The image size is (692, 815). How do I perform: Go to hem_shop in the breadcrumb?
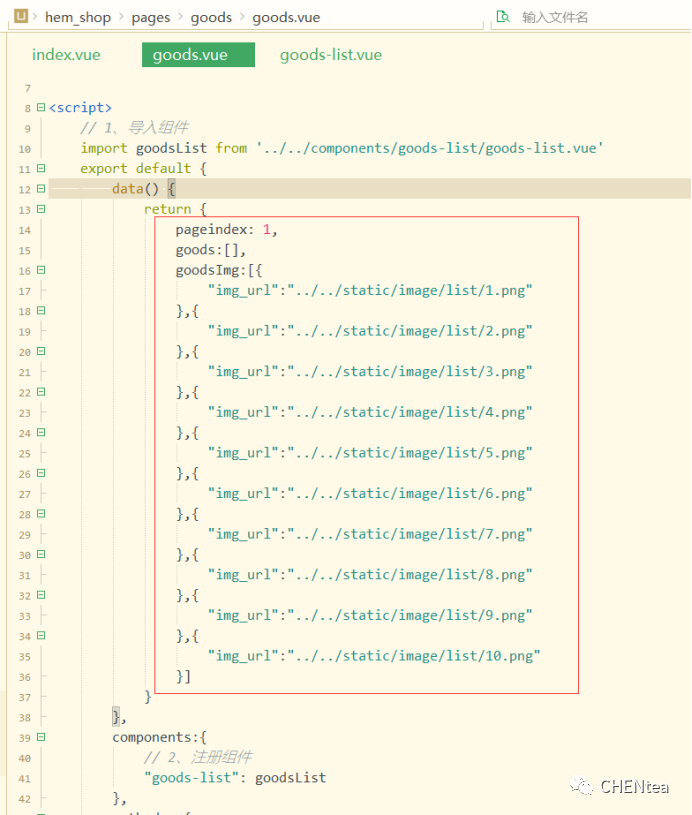click(x=76, y=17)
